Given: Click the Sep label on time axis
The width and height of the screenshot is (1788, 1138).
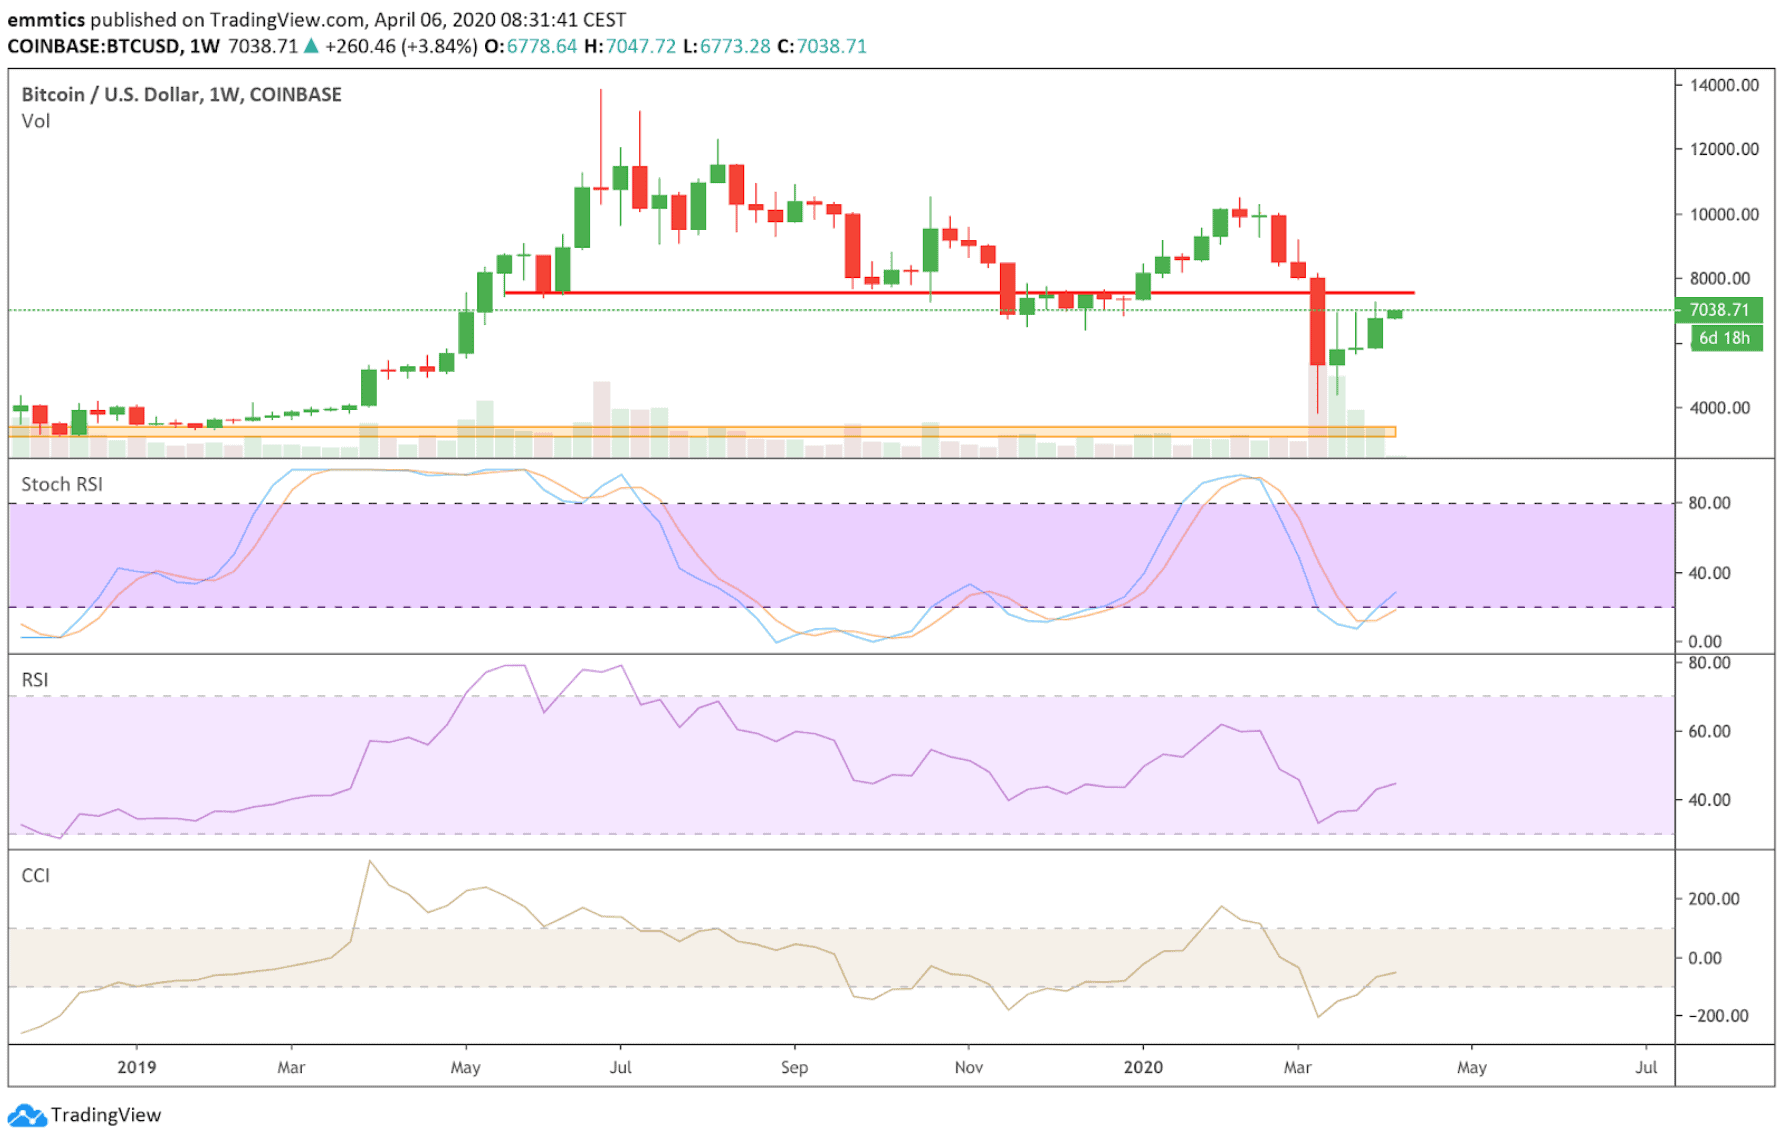Looking at the screenshot, I should (x=795, y=1067).
